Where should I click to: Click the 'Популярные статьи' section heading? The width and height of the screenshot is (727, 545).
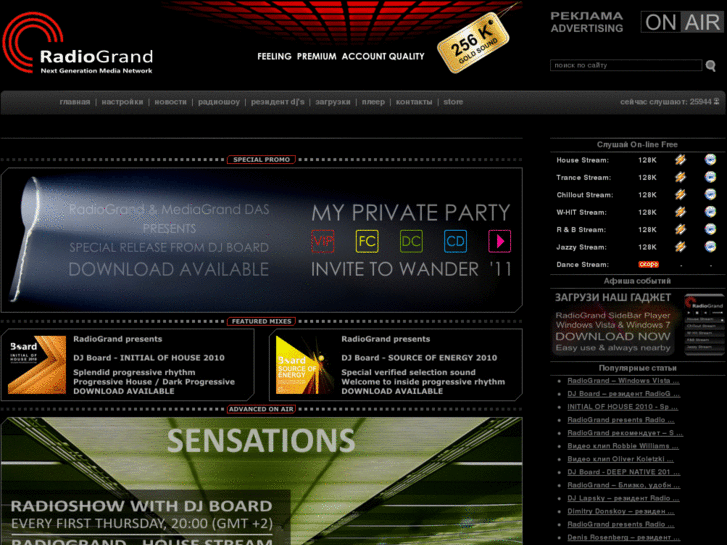click(637, 368)
